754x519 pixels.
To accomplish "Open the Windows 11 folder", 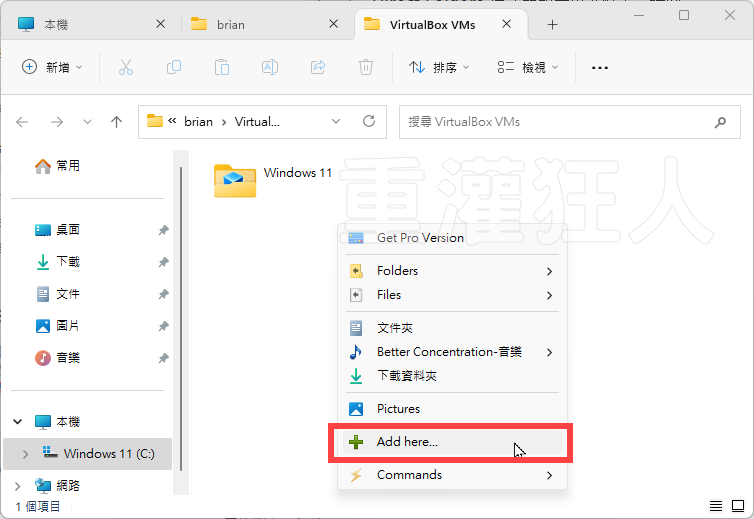I will pyautogui.click(x=236, y=179).
